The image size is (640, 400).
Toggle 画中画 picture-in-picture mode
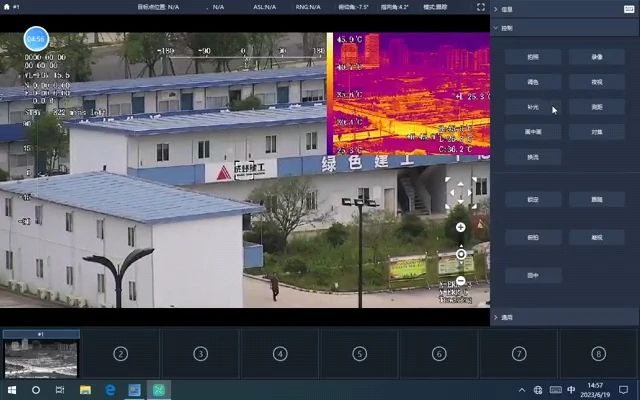pyautogui.click(x=532, y=132)
